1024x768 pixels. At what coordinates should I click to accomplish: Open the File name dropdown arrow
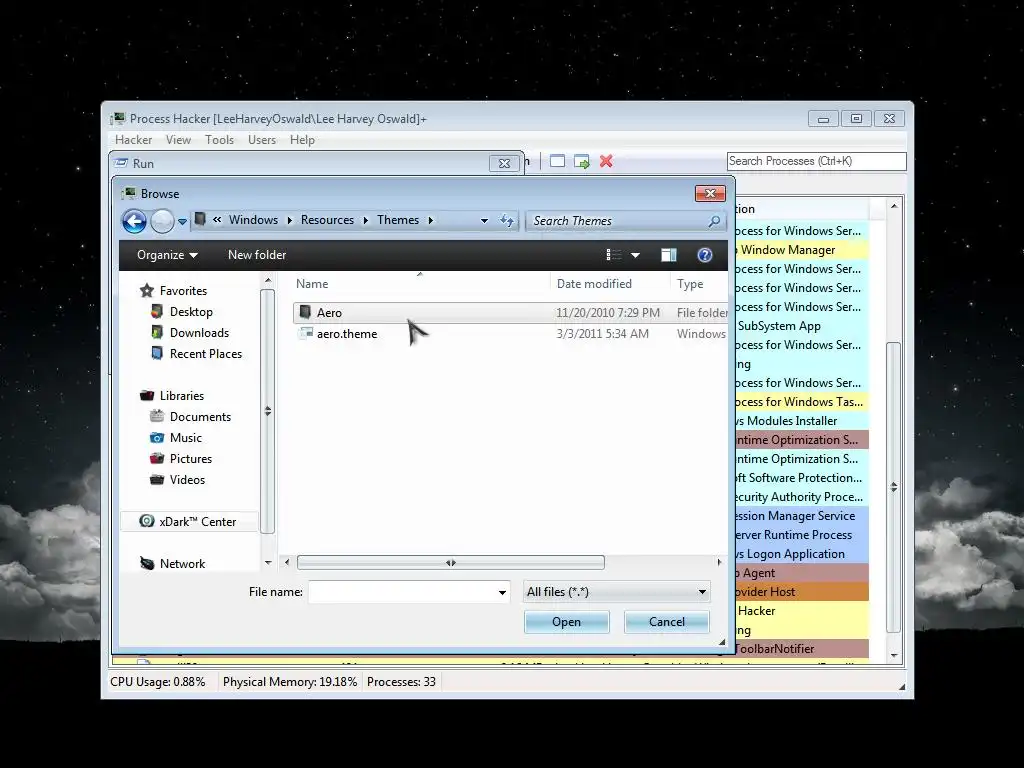click(502, 592)
